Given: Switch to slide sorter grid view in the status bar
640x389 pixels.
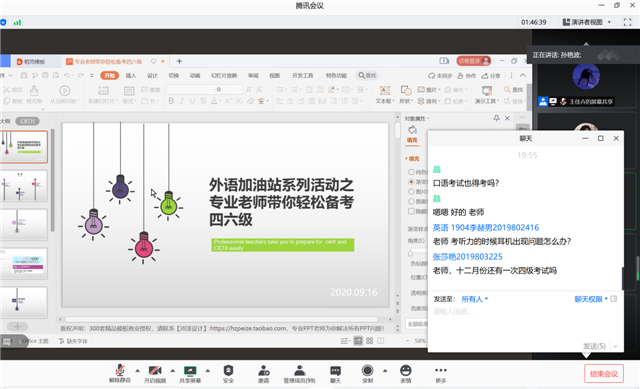Looking at the screenshot, I should point(369,341).
